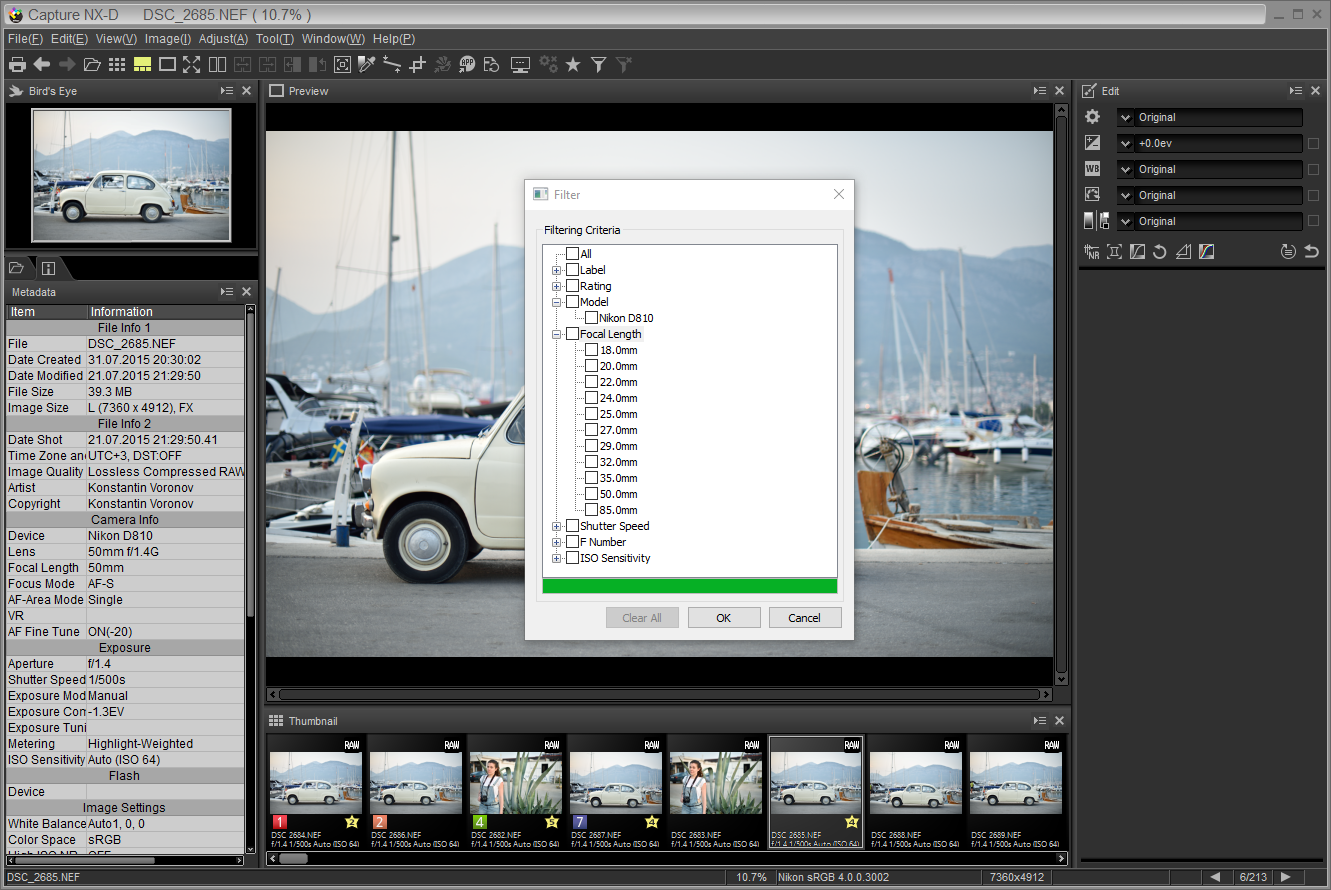Enable the 50.0mm focal length filter
This screenshot has width=1331, height=890.
pyautogui.click(x=592, y=494)
